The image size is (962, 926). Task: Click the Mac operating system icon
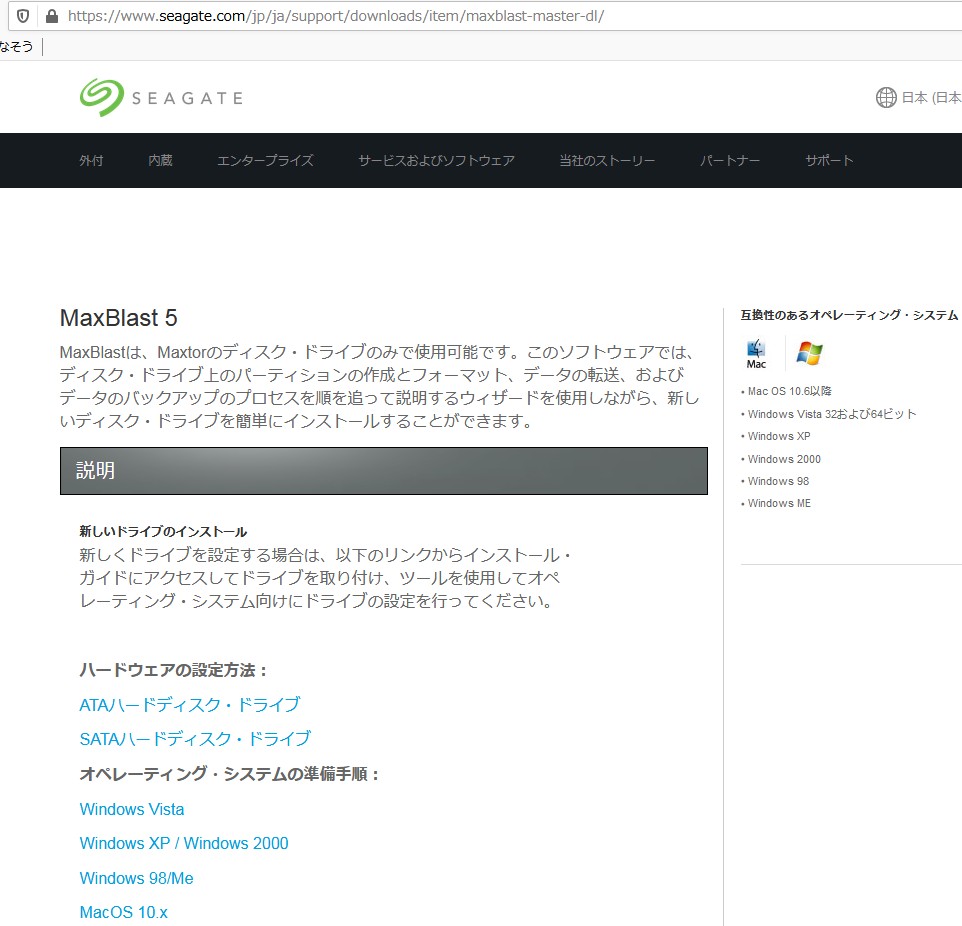click(x=756, y=353)
